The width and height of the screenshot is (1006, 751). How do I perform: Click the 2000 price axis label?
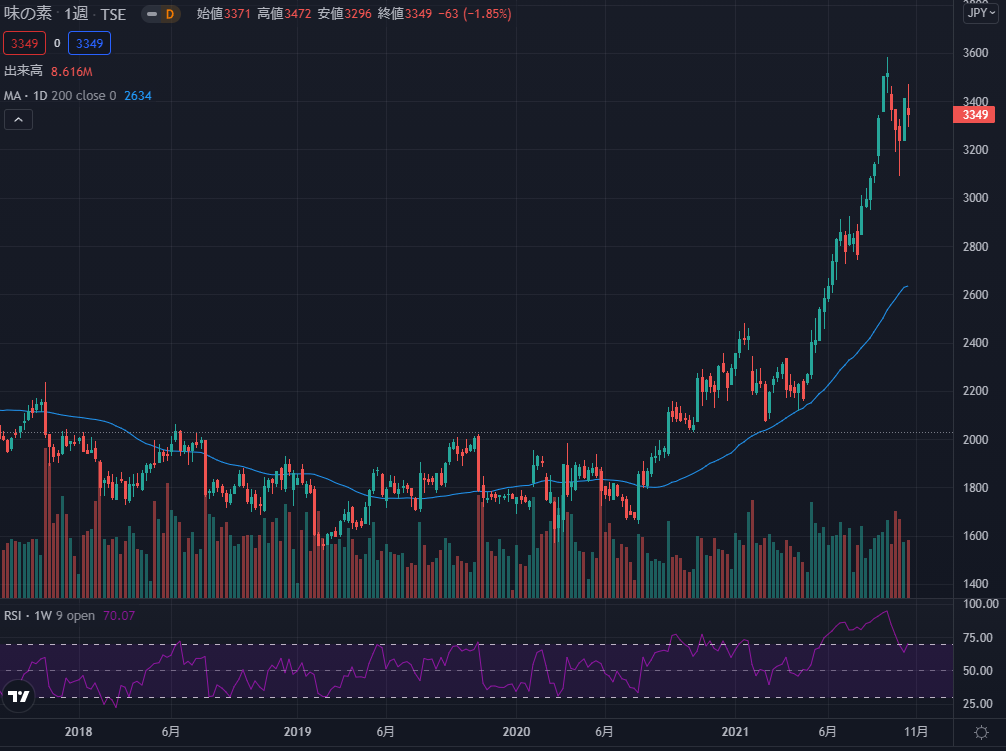point(975,440)
